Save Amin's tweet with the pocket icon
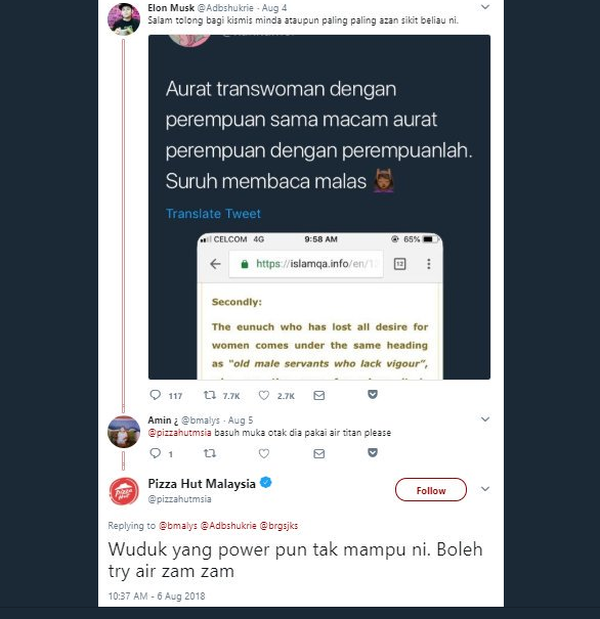 pyautogui.click(x=373, y=452)
